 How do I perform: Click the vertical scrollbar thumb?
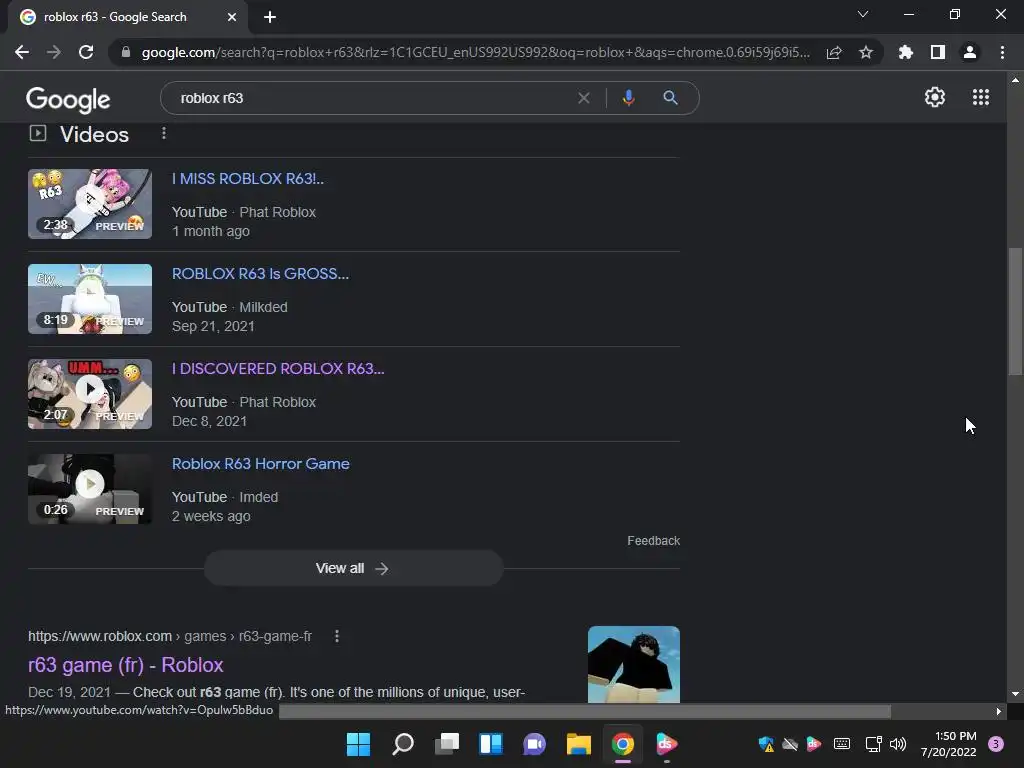click(x=1015, y=311)
